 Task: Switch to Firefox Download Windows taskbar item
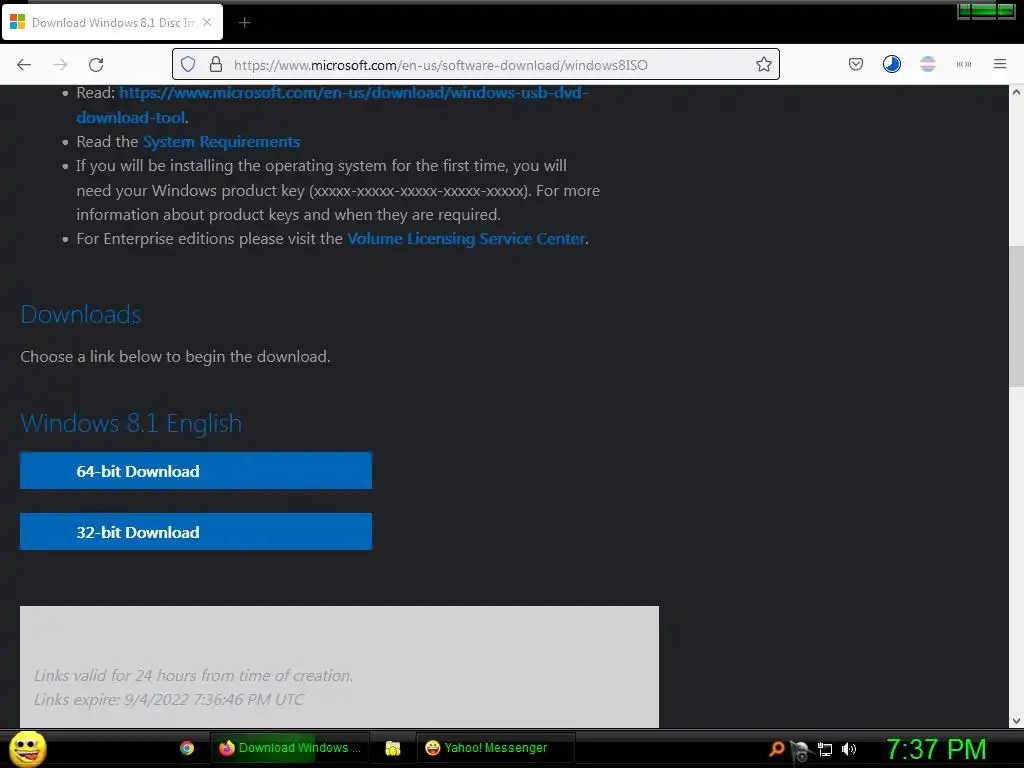290,748
